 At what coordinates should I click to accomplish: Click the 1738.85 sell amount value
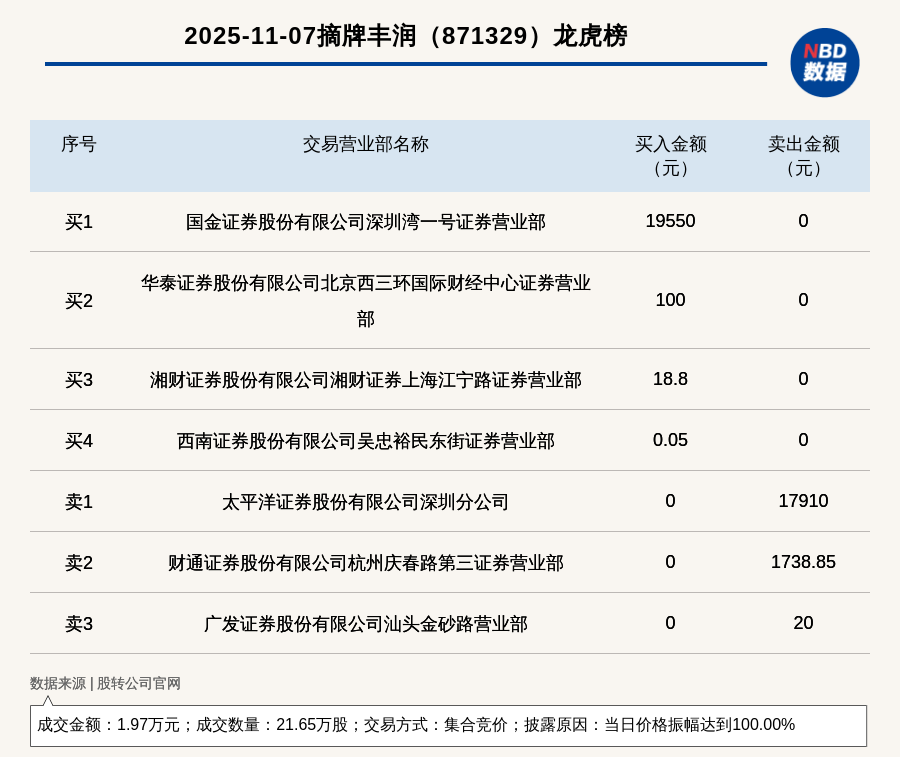tap(803, 562)
